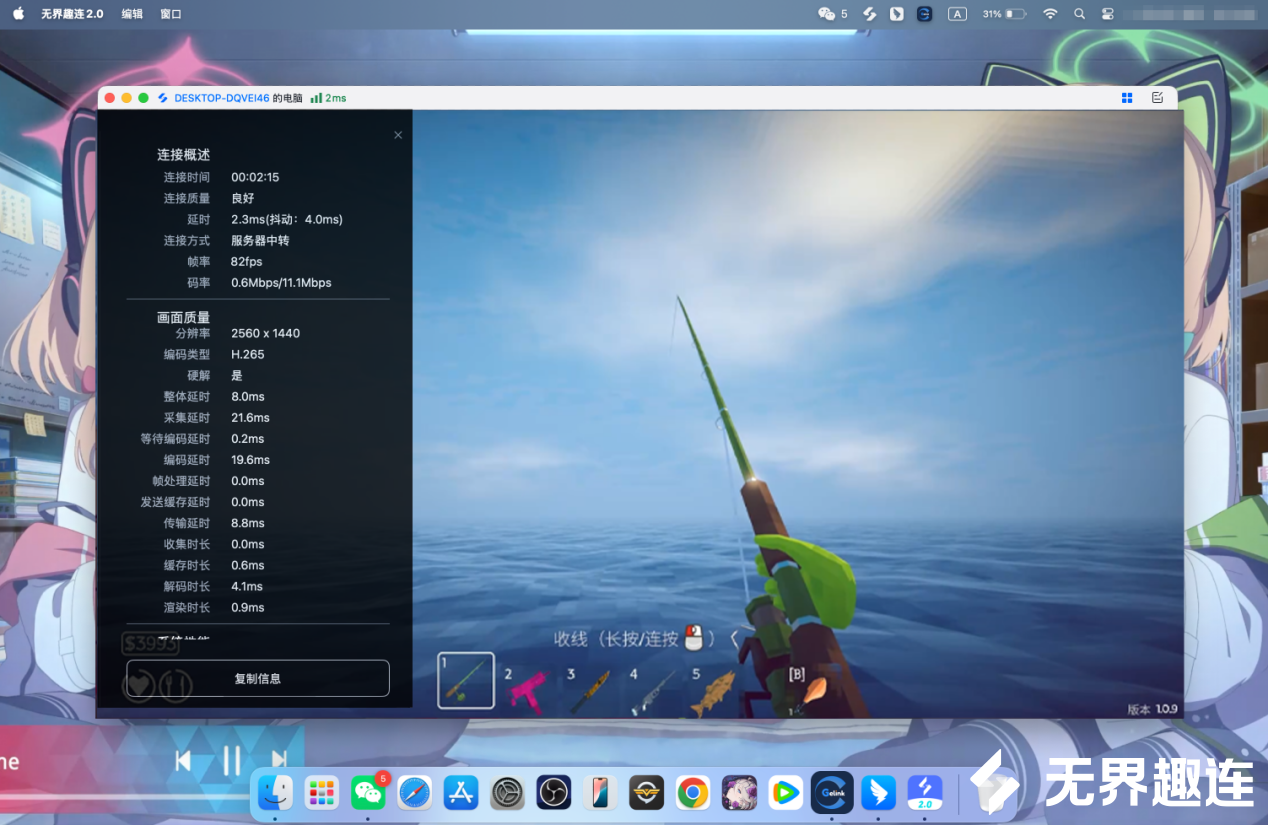Click the 整体延时 value 8.0ms
1268x825 pixels.
[248, 396]
